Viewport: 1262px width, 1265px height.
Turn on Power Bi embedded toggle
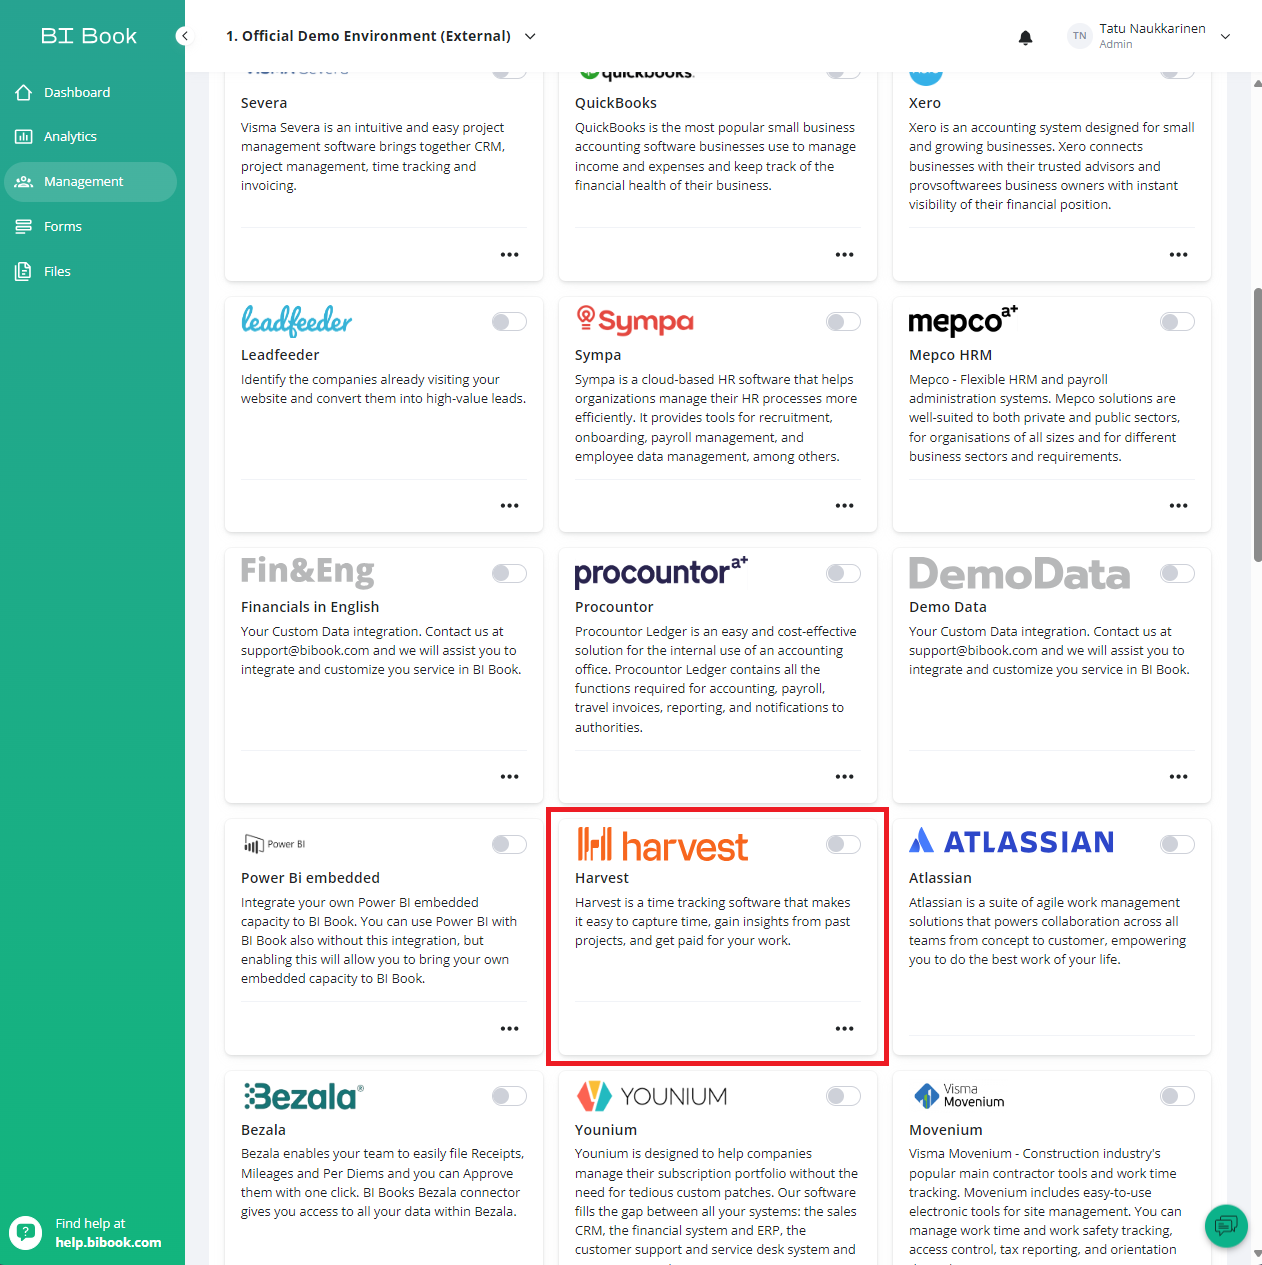coord(509,844)
